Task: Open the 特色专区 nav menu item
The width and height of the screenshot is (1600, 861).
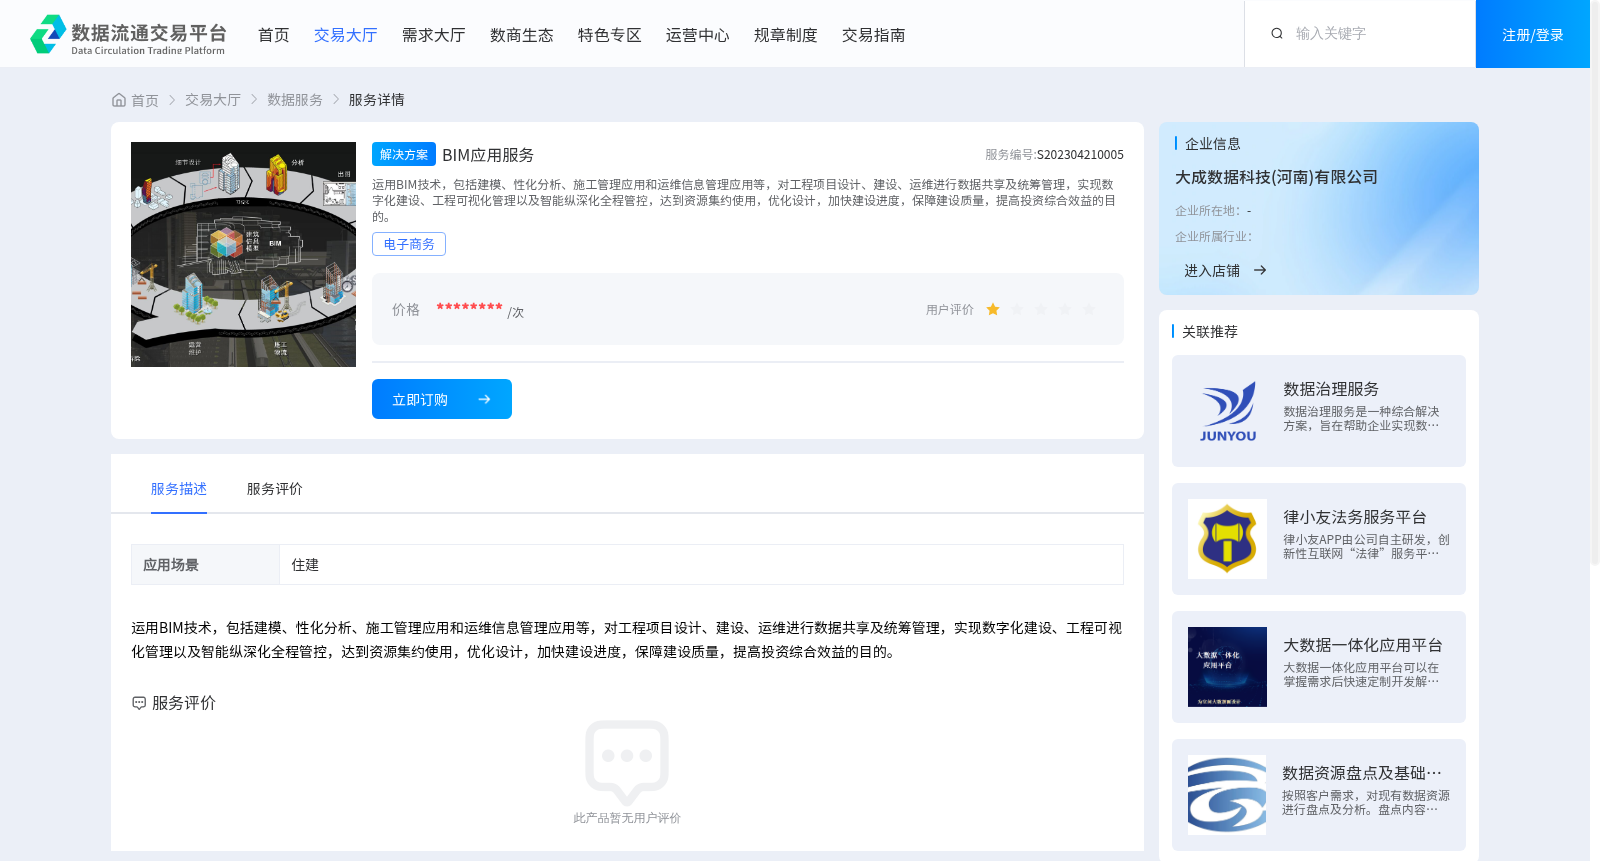Action: click(x=610, y=35)
